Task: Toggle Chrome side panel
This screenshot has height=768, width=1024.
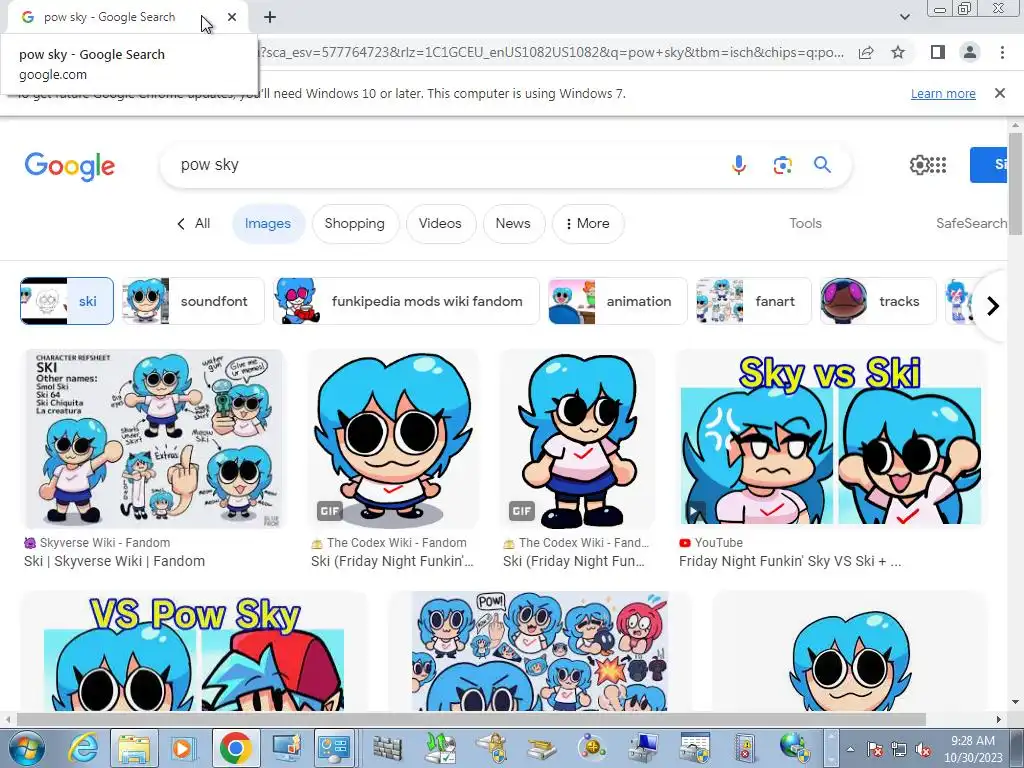Action: 938,52
